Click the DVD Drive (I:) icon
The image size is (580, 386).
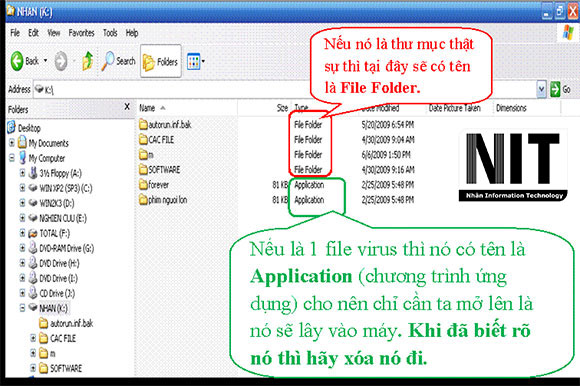tap(33, 278)
